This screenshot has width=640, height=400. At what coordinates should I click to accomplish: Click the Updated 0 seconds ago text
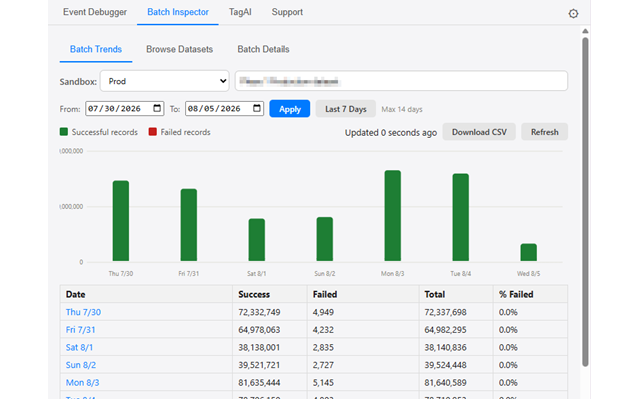pos(391,133)
